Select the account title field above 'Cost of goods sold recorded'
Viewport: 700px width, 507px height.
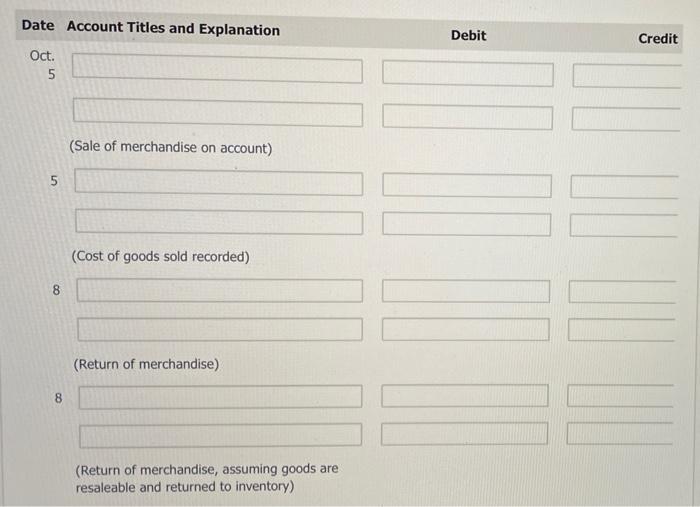pyautogui.click(x=219, y=221)
